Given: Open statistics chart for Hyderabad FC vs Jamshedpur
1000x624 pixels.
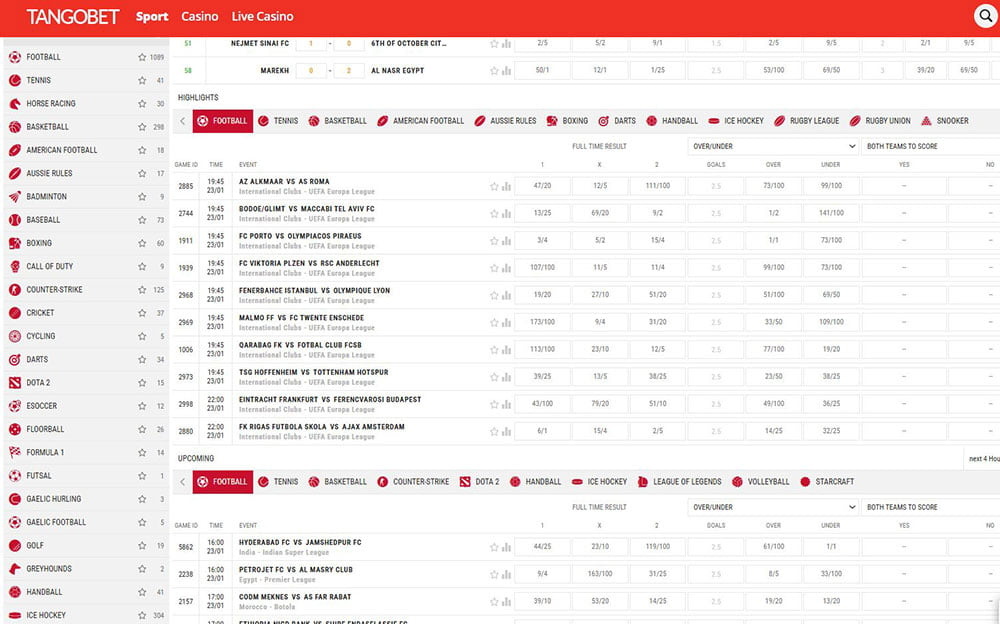Looking at the screenshot, I should (x=506, y=547).
